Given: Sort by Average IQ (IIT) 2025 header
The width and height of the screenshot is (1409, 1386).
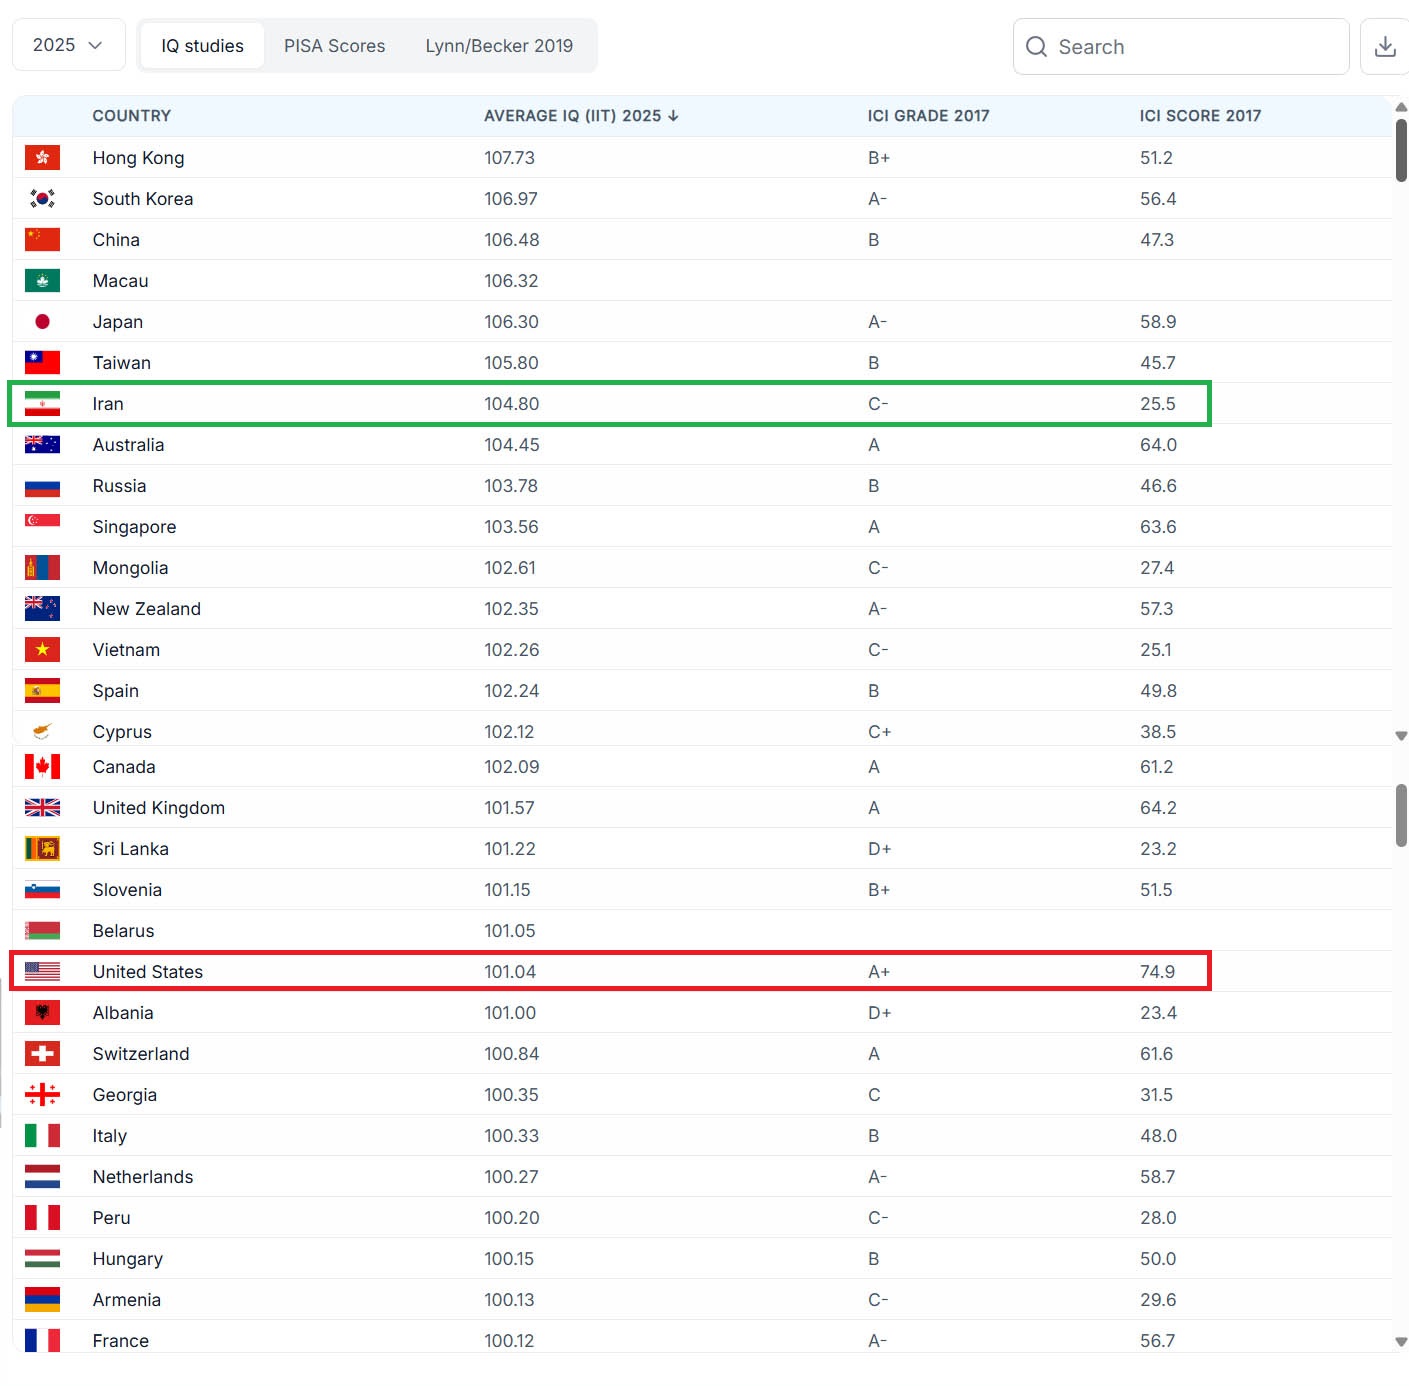Looking at the screenshot, I should pos(581,116).
